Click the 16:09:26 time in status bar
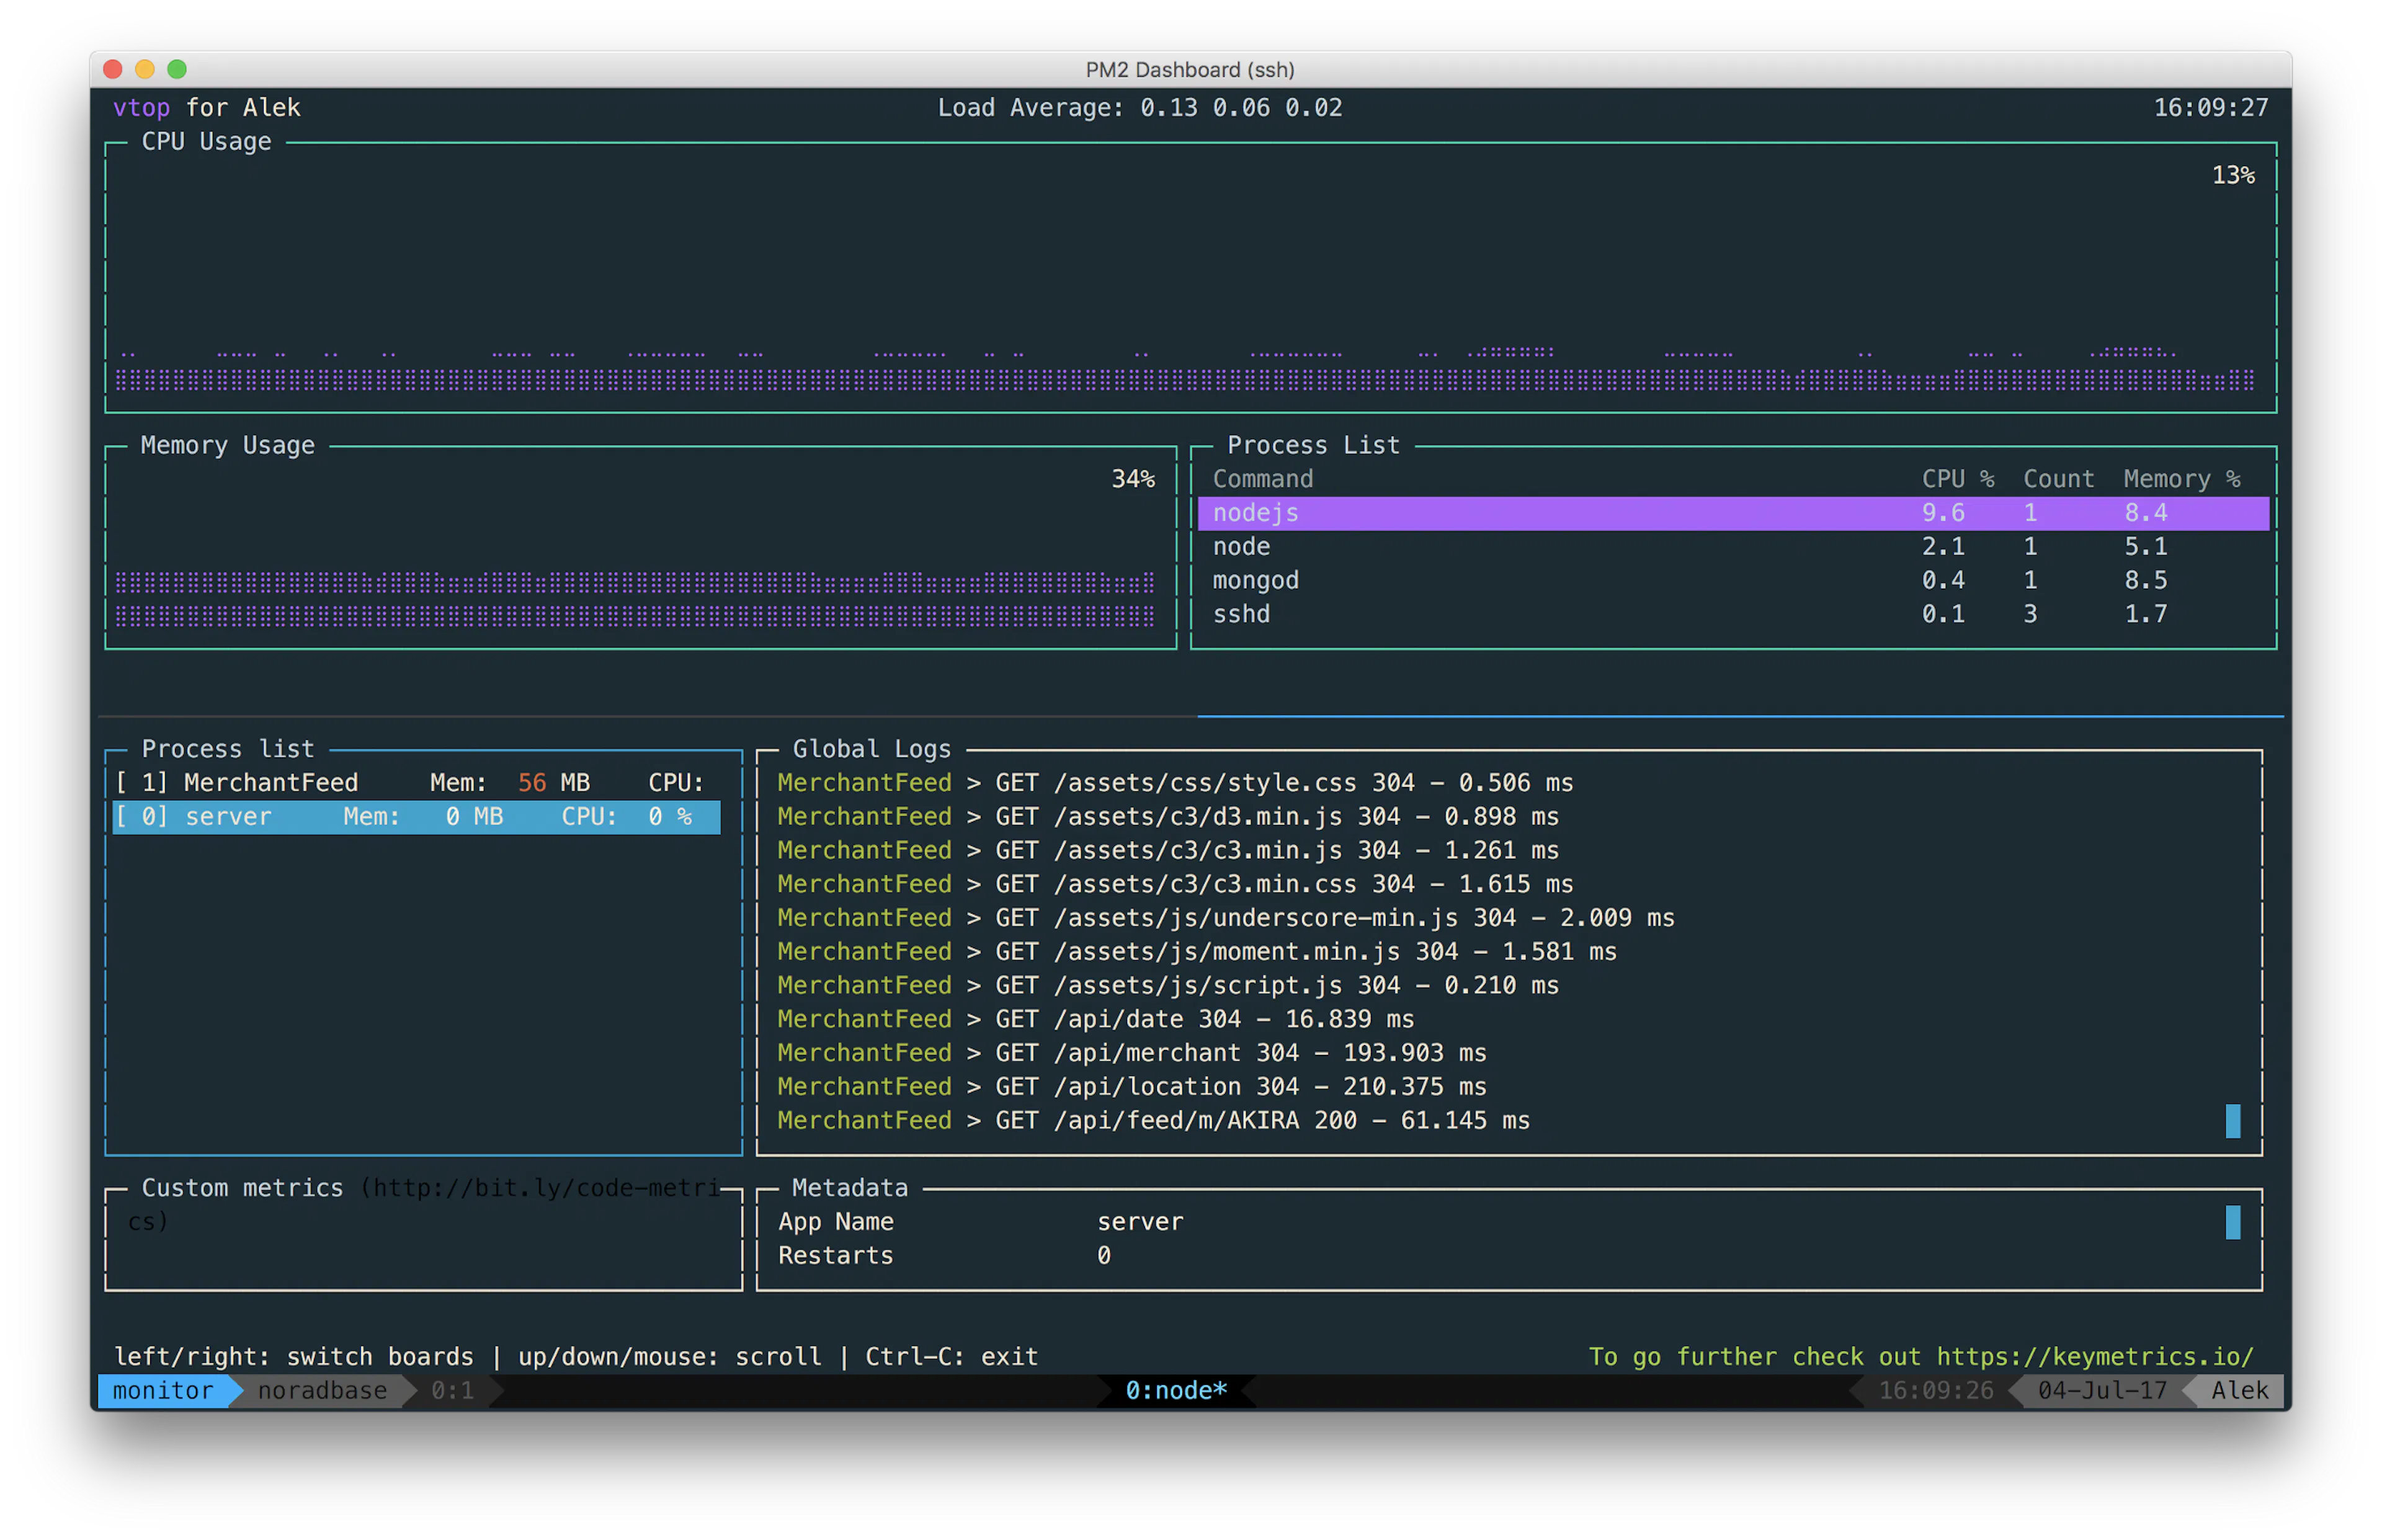Image resolution: width=2382 pixels, height=1540 pixels. (1936, 1391)
